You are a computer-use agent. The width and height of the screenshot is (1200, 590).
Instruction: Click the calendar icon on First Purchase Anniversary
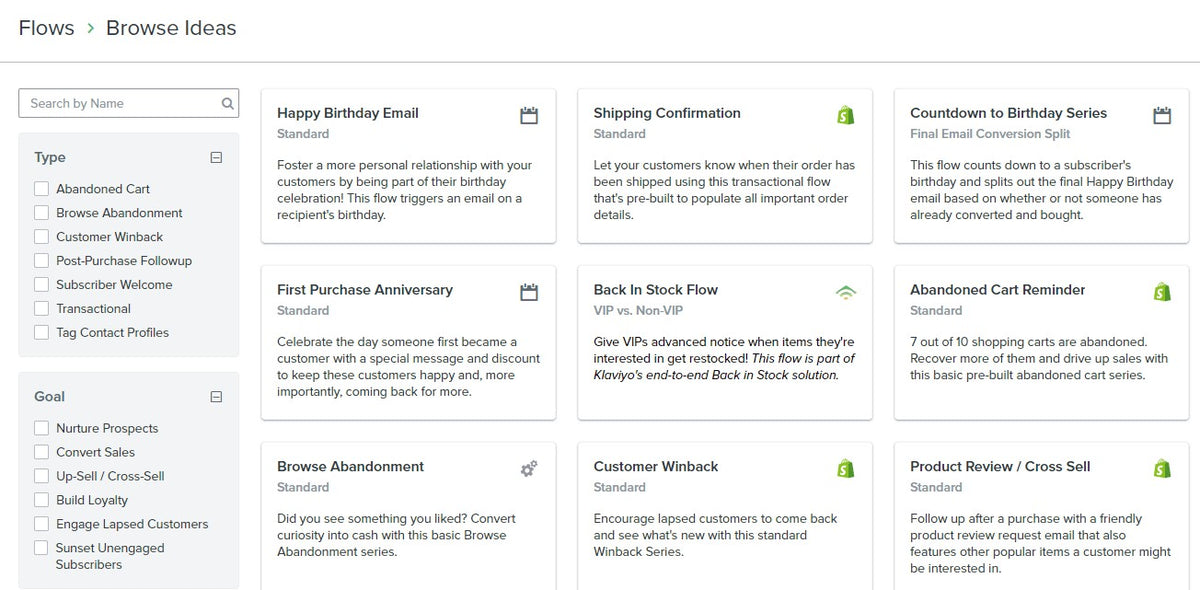coord(529,293)
